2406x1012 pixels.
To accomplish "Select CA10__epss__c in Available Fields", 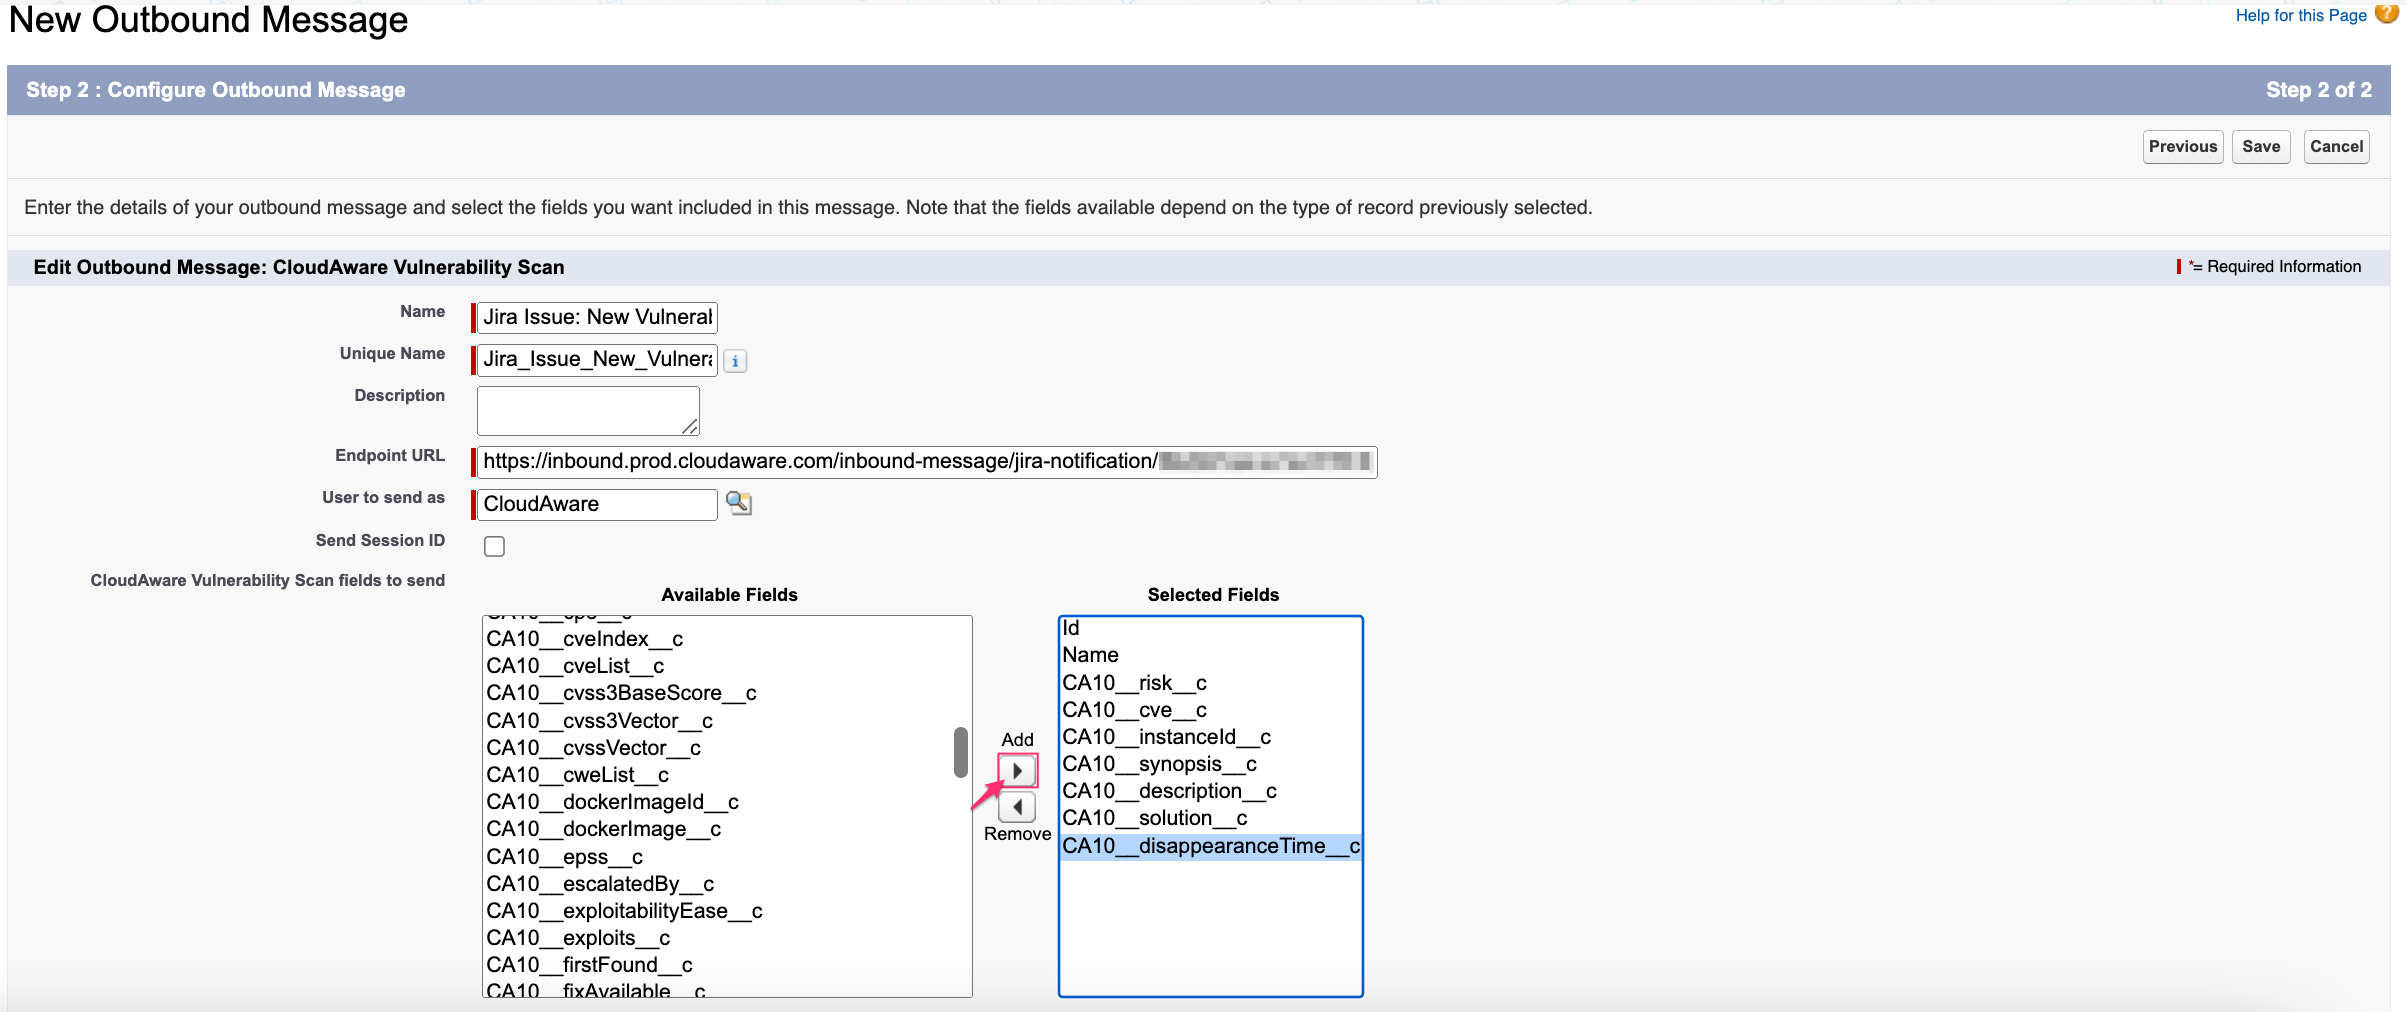I will pyautogui.click(x=563, y=856).
